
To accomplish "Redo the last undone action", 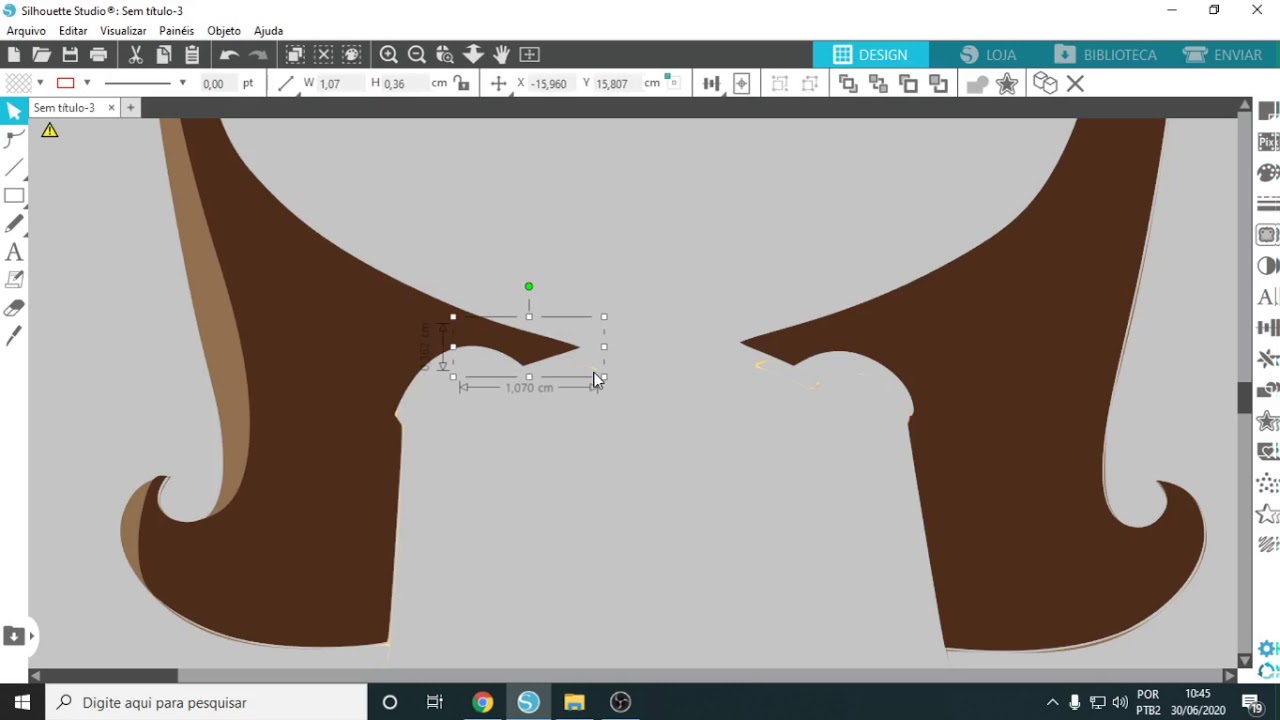I will click(258, 55).
